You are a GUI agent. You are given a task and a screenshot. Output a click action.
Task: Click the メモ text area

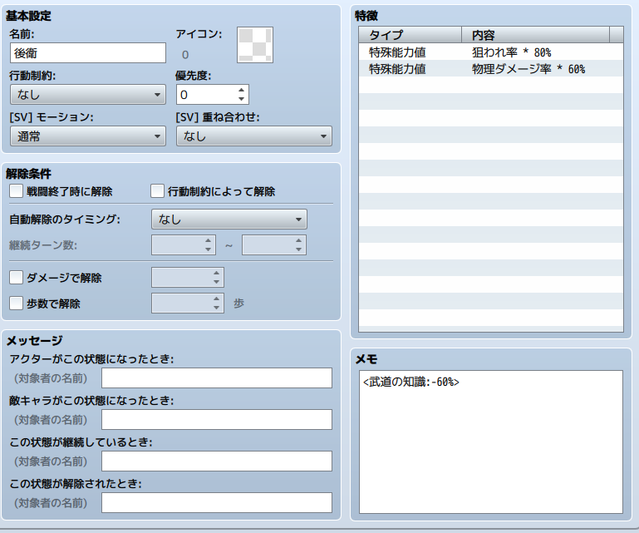tap(491, 442)
